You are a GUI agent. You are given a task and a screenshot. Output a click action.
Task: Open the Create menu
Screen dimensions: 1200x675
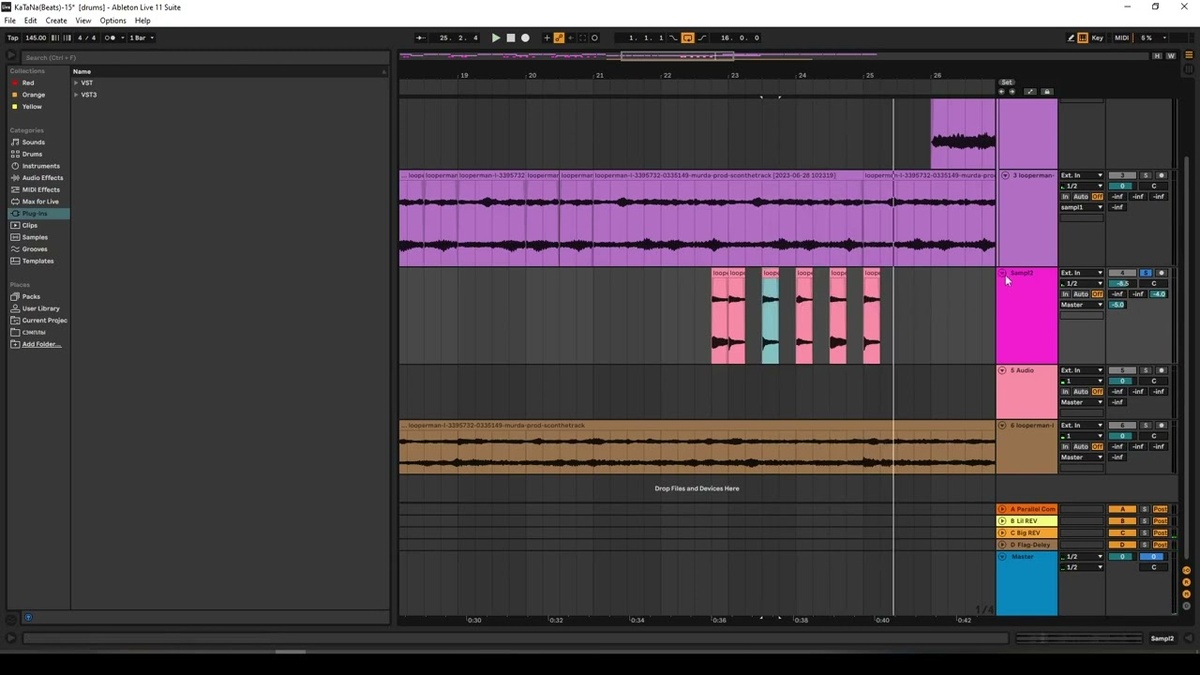click(x=56, y=20)
